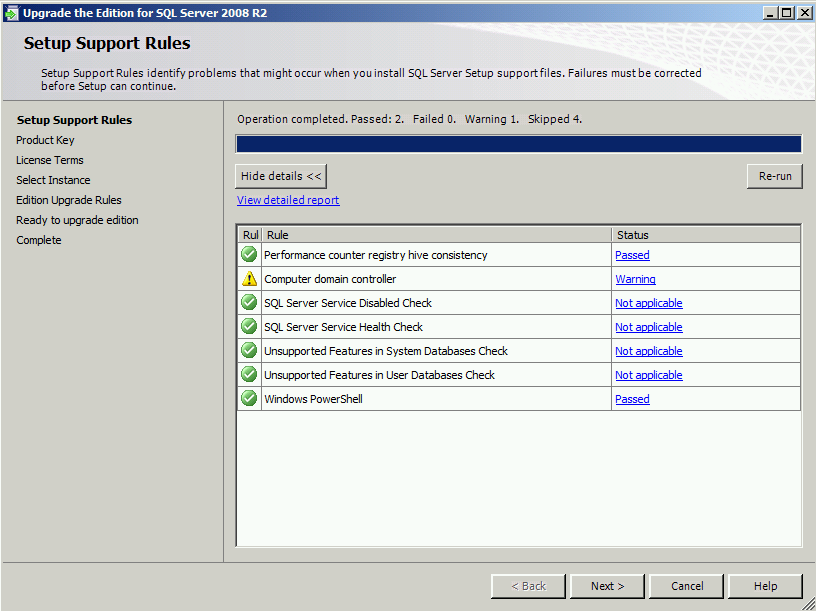Select SQL Server Service Disabled Check text

[x=348, y=303]
